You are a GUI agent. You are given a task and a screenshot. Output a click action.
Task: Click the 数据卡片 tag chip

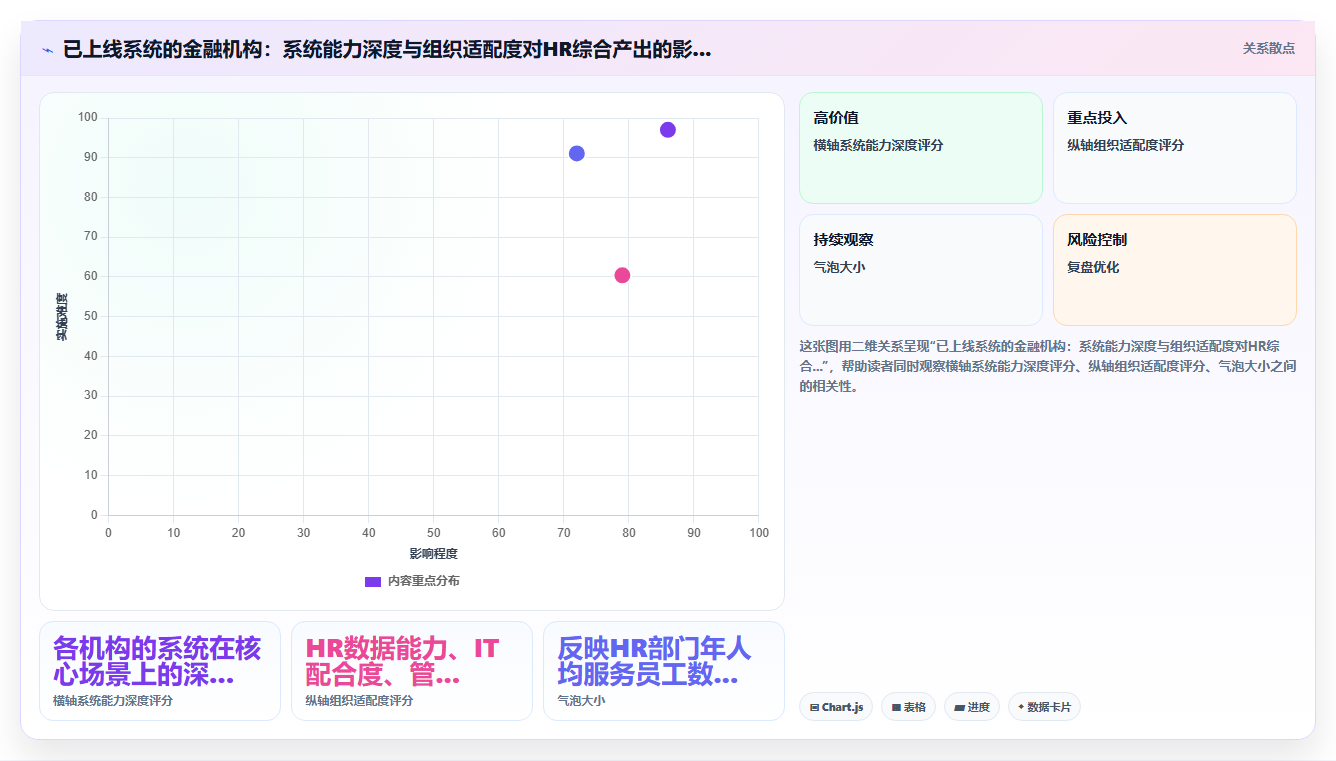click(1044, 707)
